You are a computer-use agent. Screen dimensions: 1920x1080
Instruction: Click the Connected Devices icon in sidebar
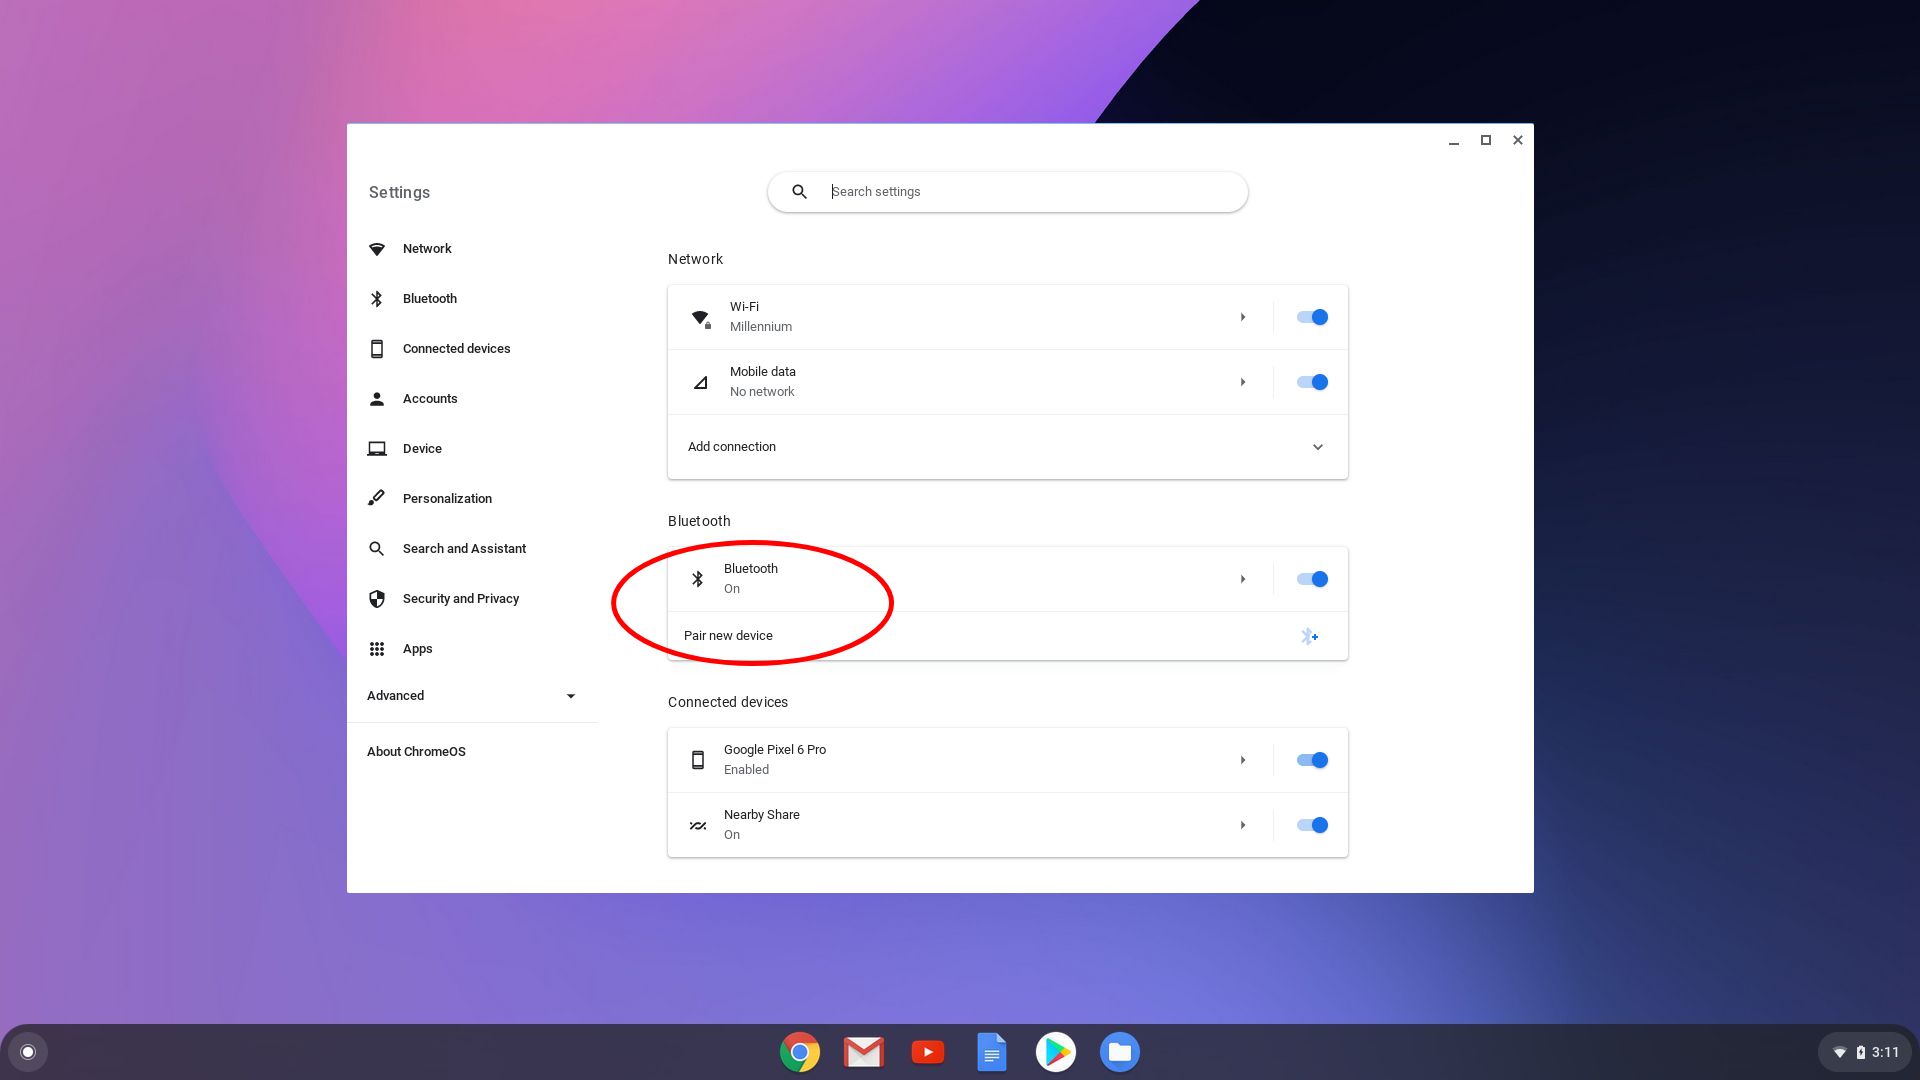pos(378,347)
